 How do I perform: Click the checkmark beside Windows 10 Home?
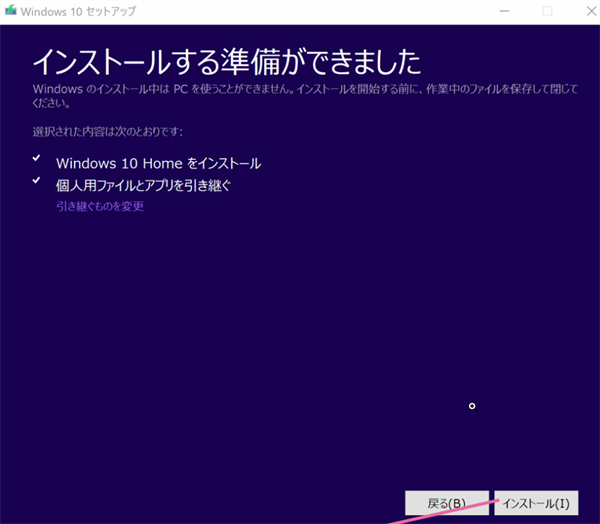tap(36, 158)
